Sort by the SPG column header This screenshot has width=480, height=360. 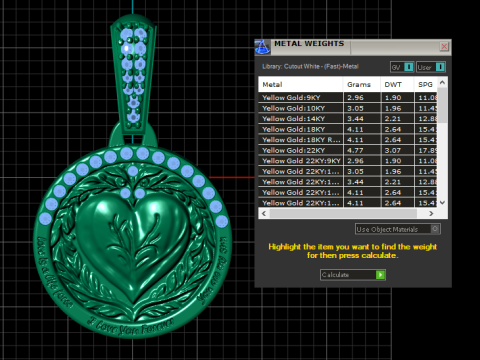426,85
